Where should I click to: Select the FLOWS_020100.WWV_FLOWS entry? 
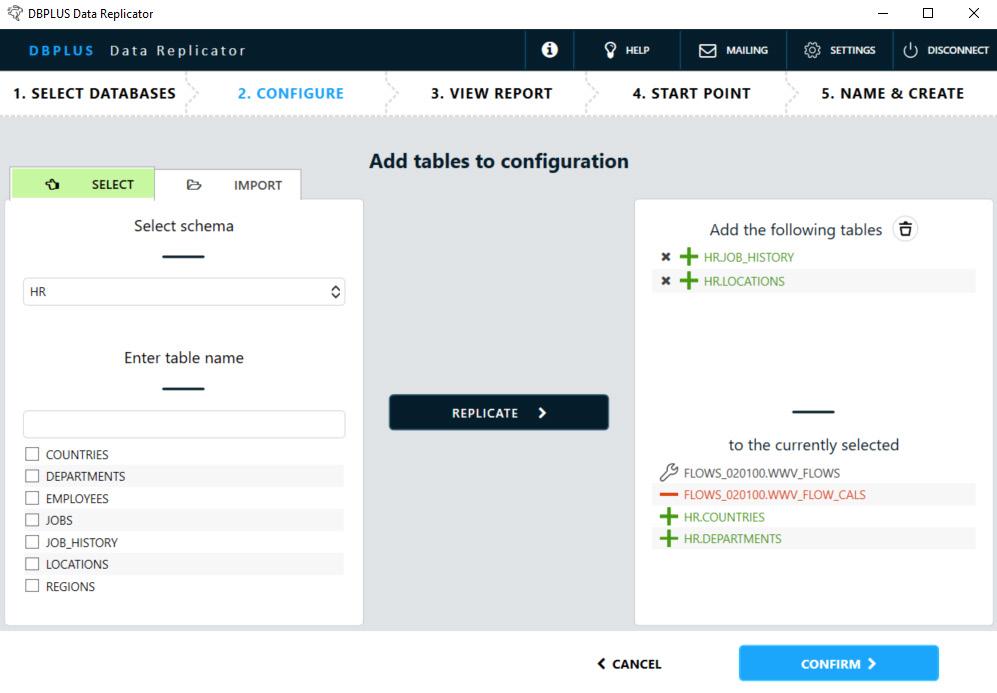point(762,473)
